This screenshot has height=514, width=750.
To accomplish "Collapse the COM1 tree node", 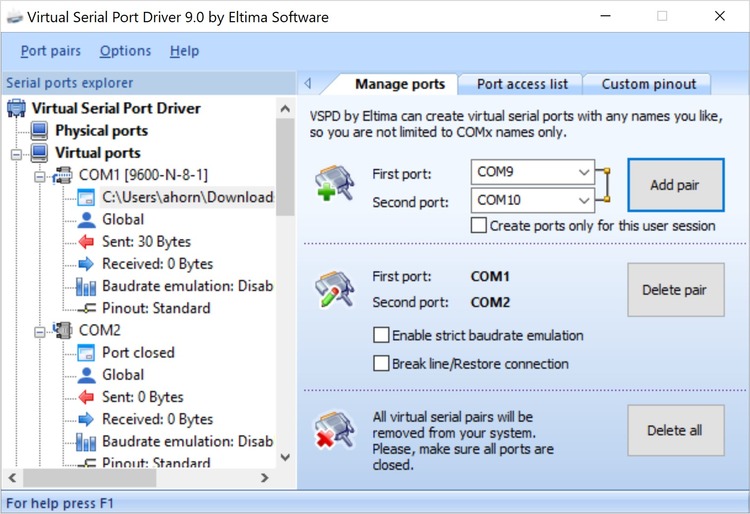I will tap(40, 176).
